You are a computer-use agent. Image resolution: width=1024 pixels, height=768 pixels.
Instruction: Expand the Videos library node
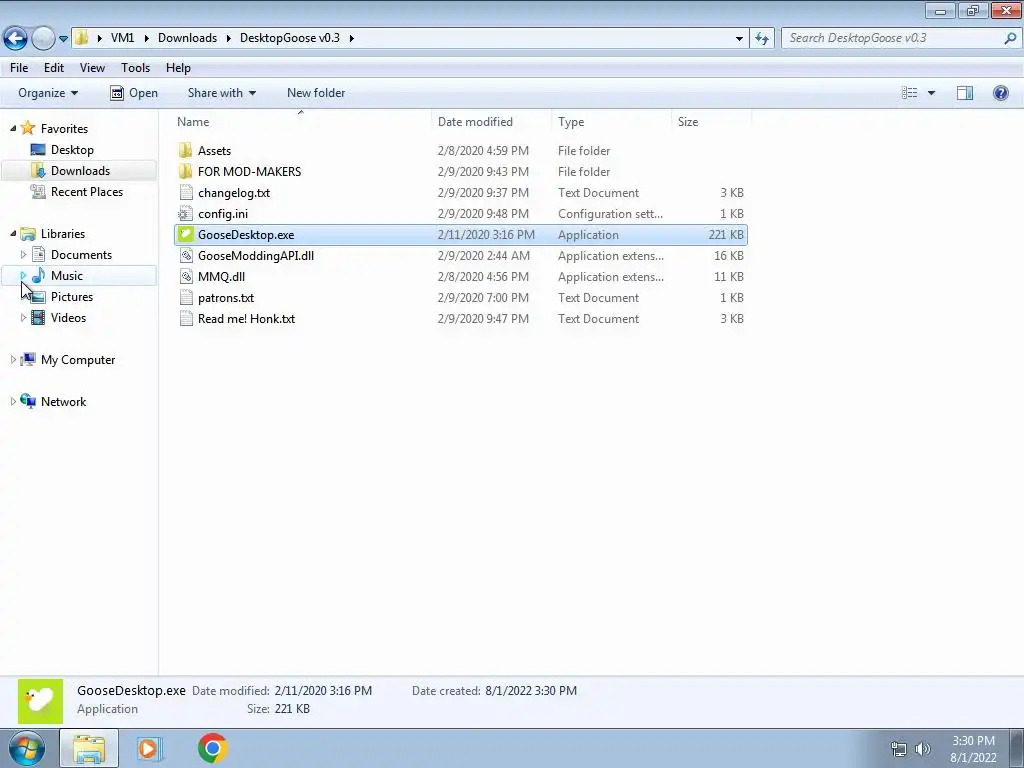pyautogui.click(x=24, y=318)
